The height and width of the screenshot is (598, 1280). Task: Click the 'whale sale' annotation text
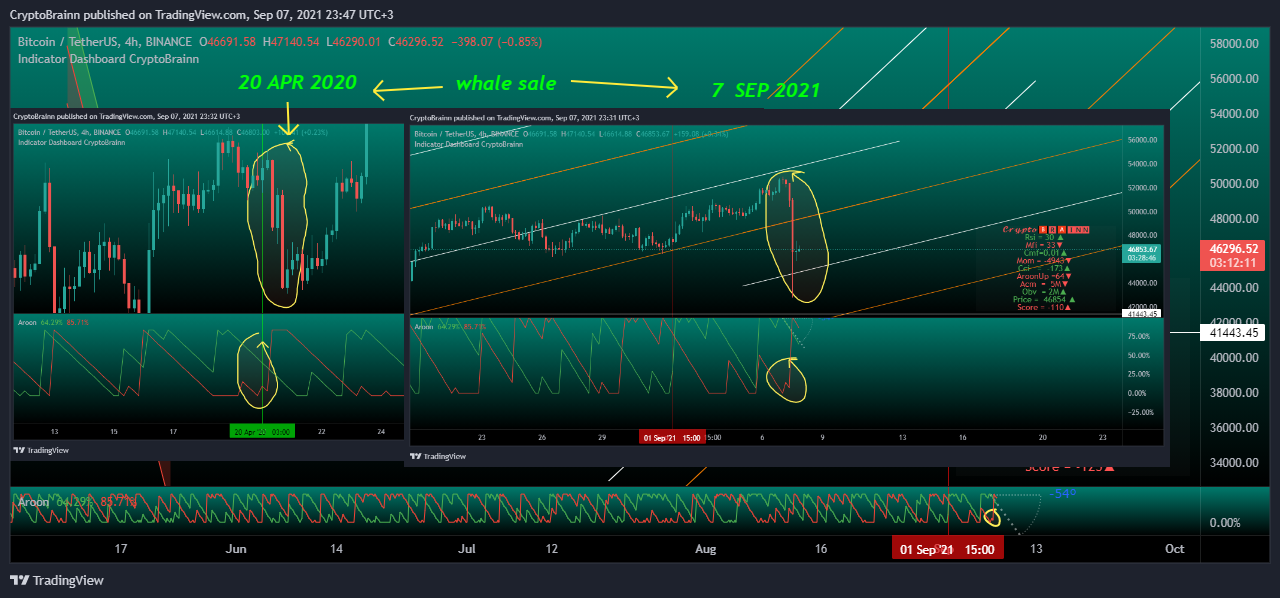pyautogui.click(x=505, y=84)
